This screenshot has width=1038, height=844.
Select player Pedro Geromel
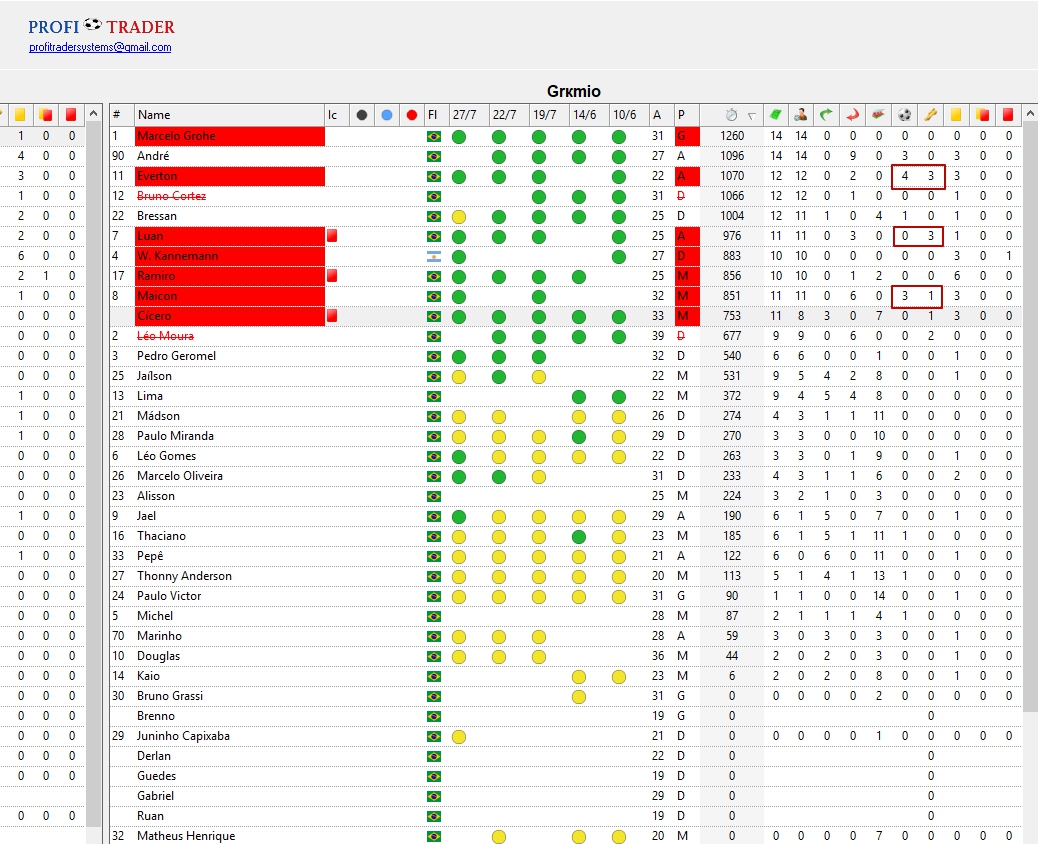coord(177,355)
